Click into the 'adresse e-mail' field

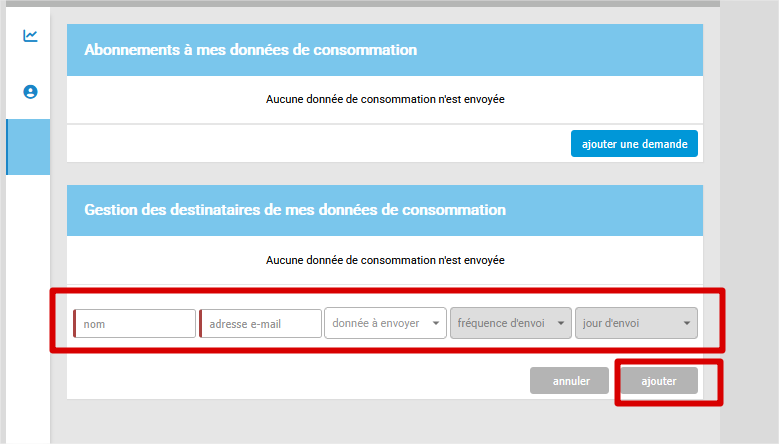pyautogui.click(x=262, y=324)
